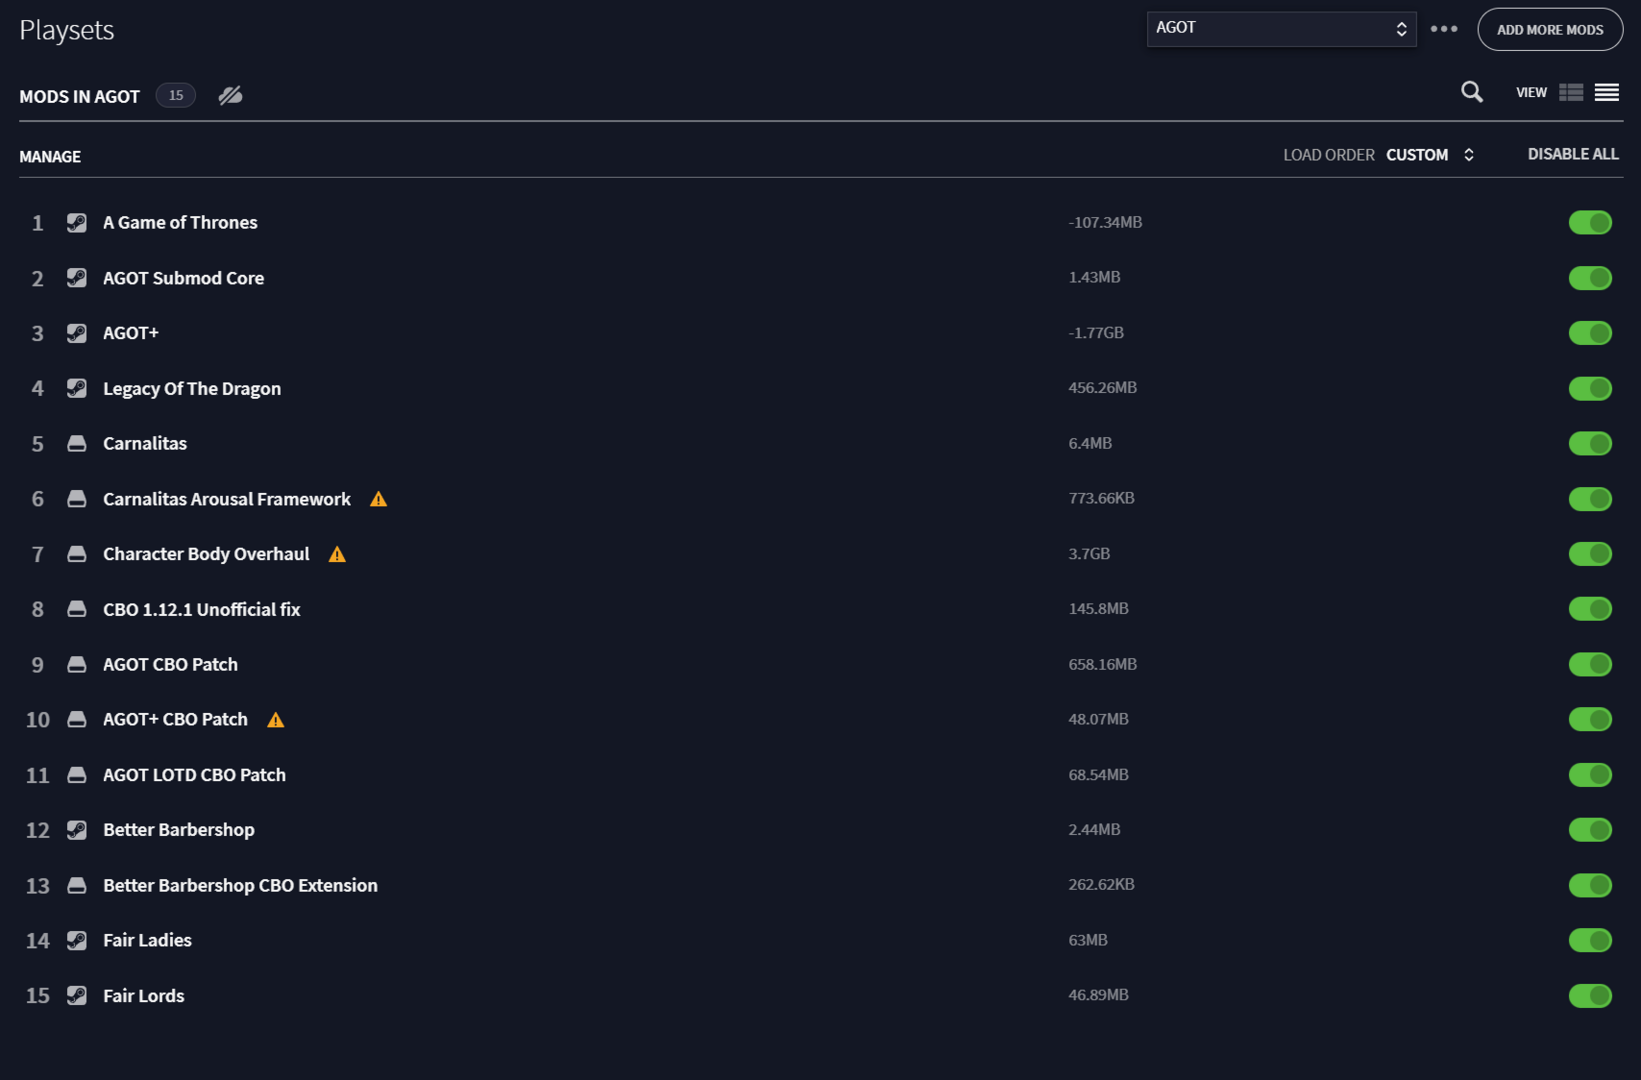
Task: Switch to the detailed list view icon
Action: [1571, 92]
